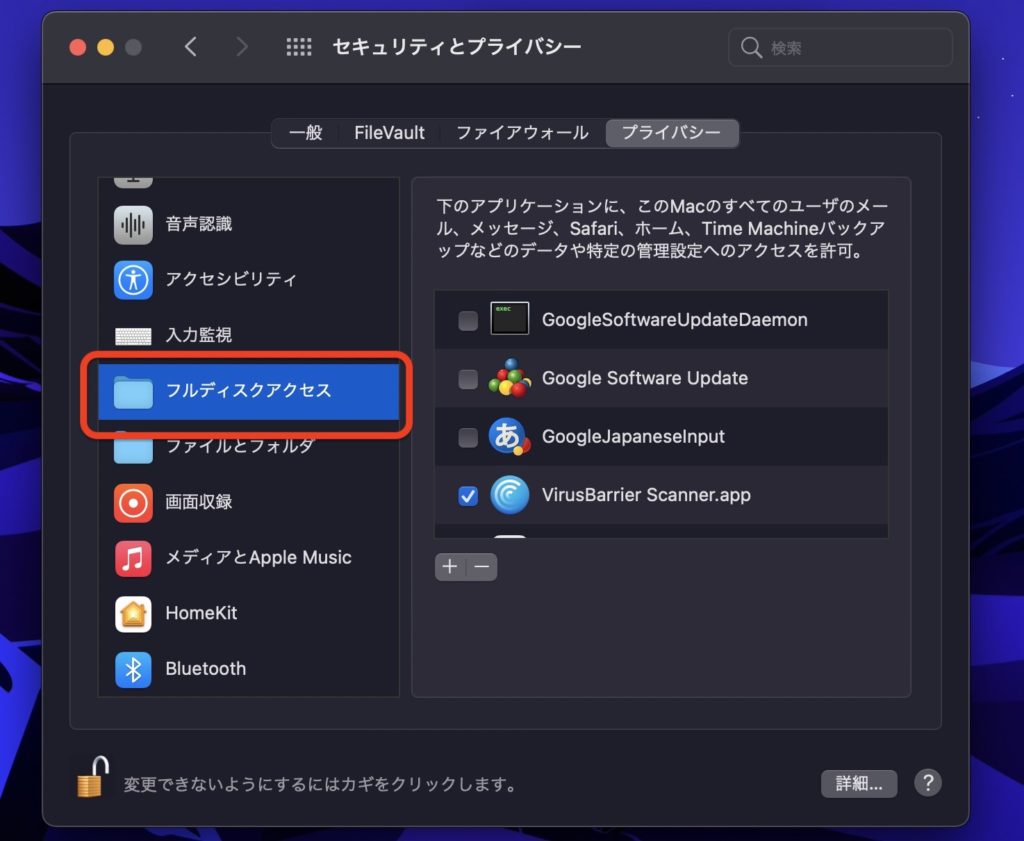Add an application with the plus button
Screen dimensions: 1024x841
(450, 567)
